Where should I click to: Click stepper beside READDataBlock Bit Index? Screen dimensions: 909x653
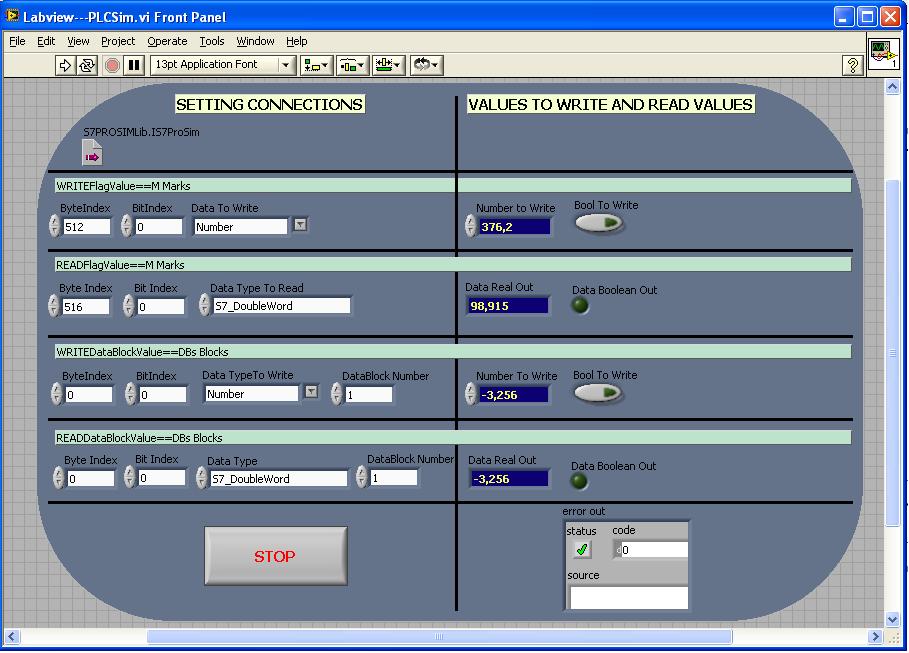tap(130, 477)
